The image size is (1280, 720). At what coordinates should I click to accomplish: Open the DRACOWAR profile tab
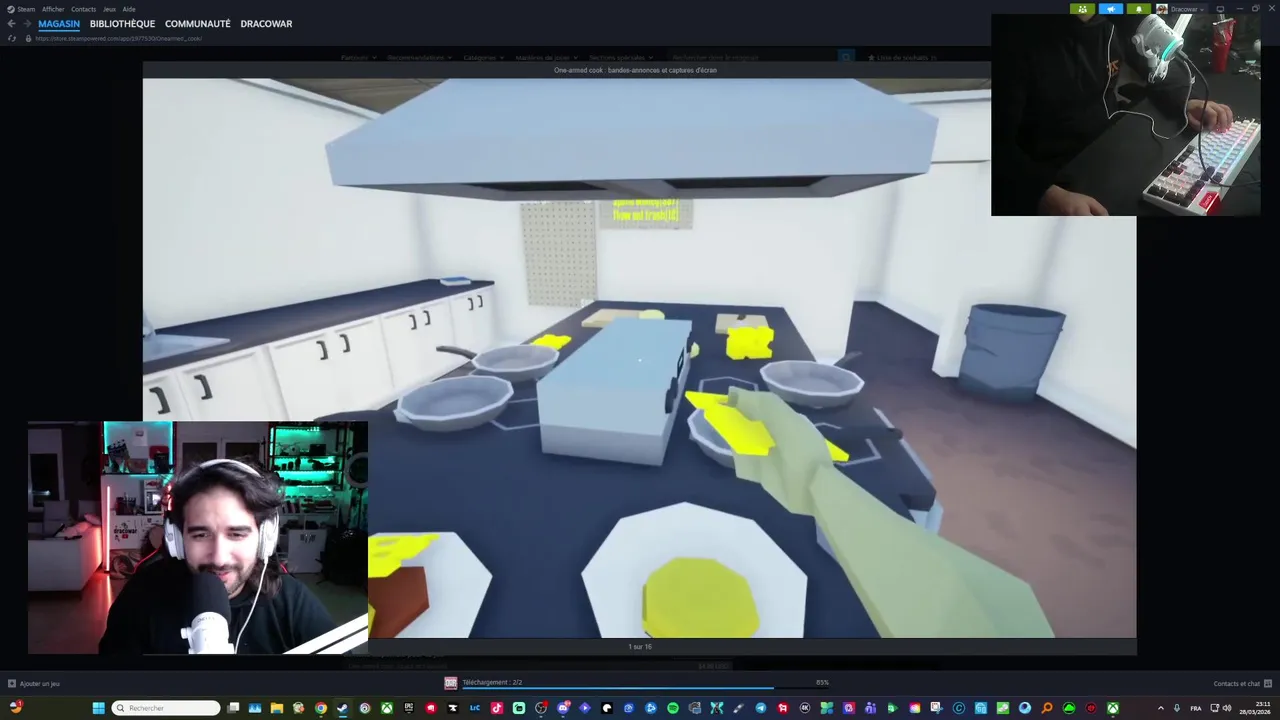(266, 24)
